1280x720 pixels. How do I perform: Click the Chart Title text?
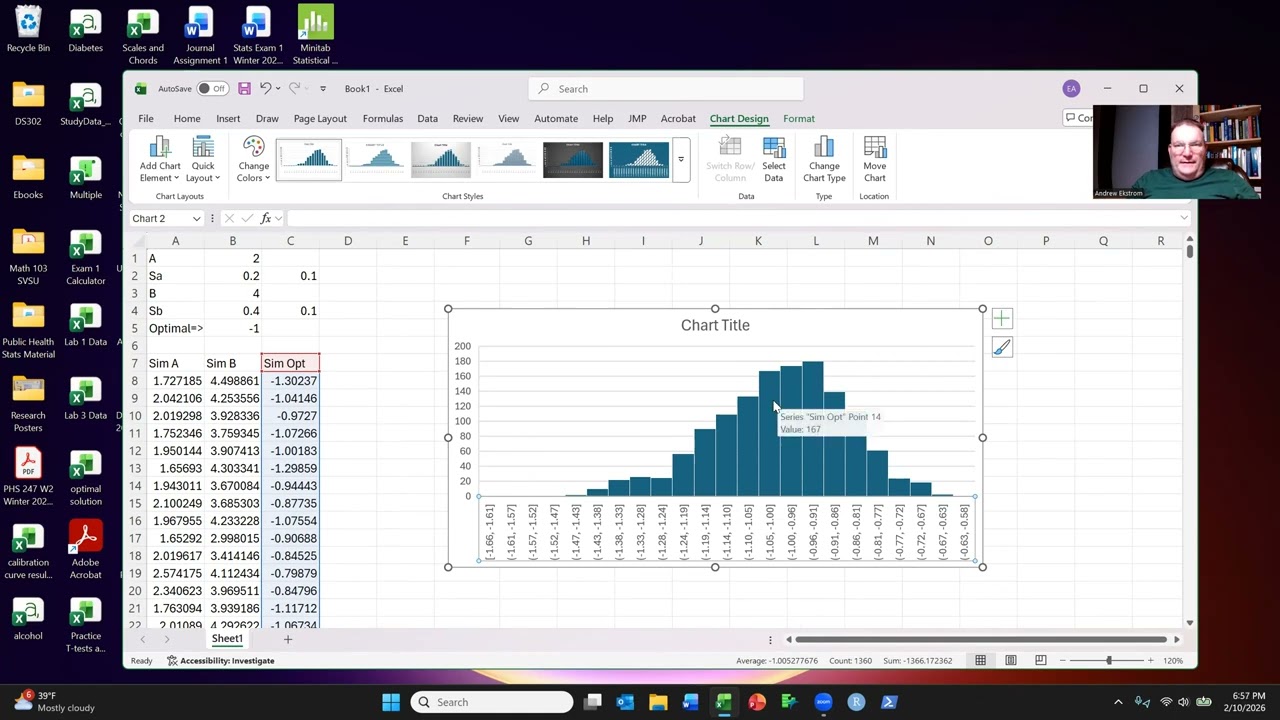[x=715, y=325]
